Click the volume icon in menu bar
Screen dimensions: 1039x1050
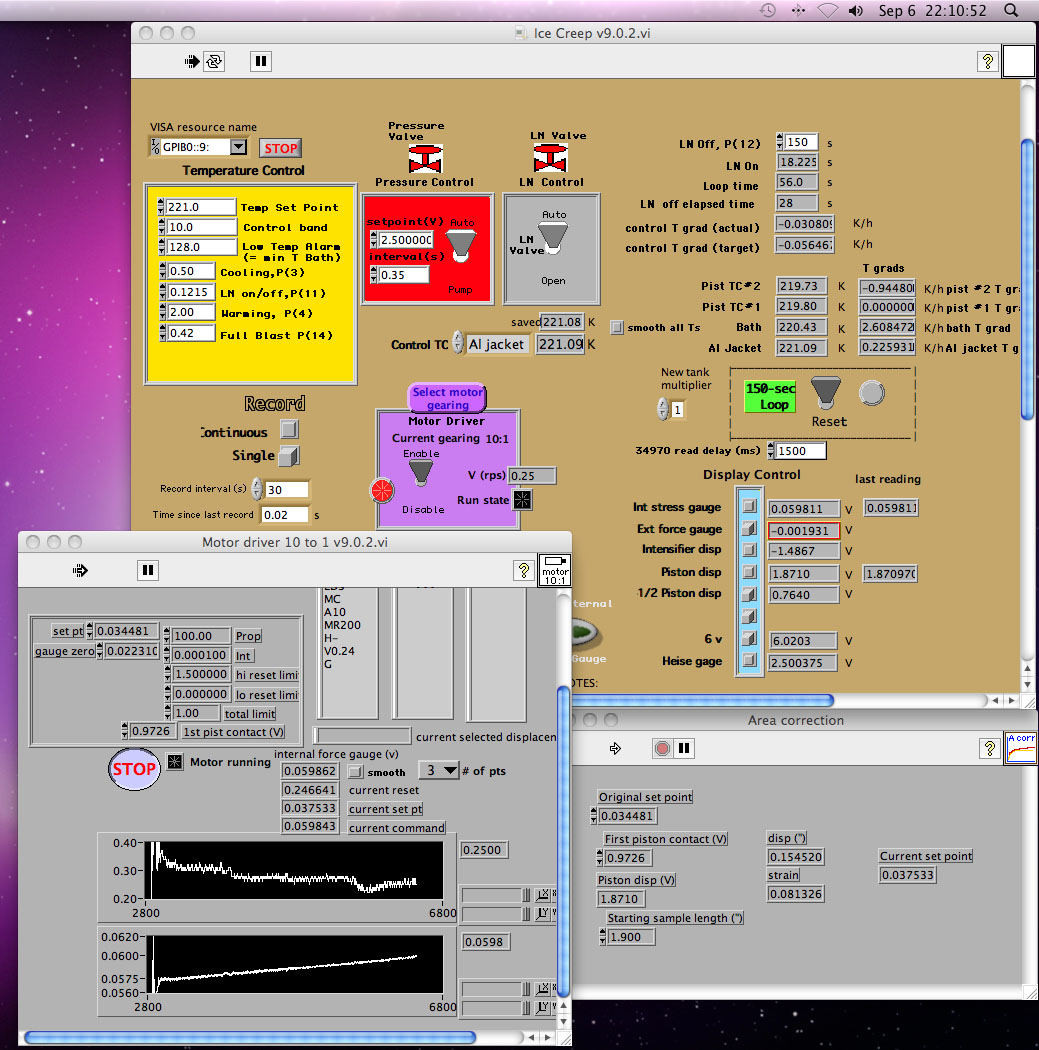pos(856,11)
